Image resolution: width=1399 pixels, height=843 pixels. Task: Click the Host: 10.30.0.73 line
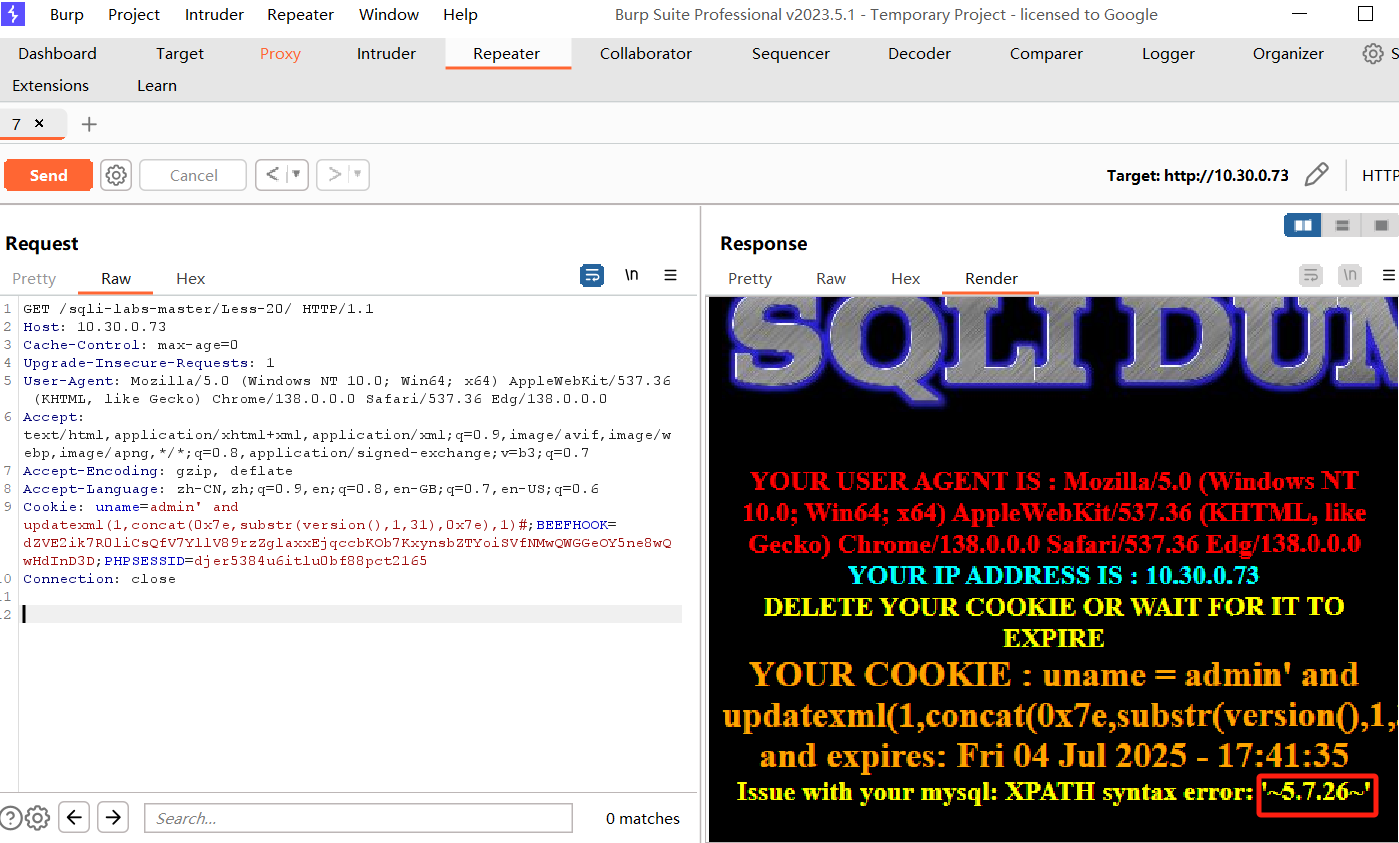(95, 327)
